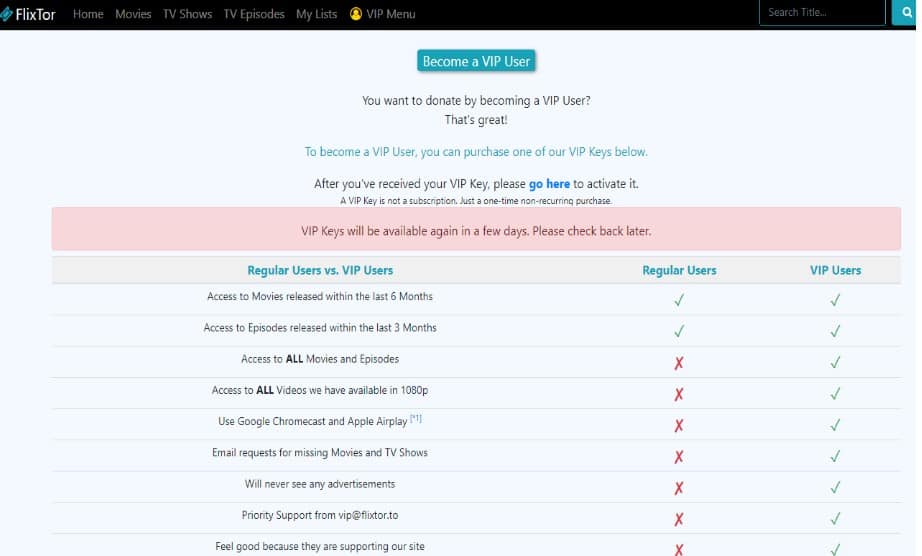Click 'A VIP Key is not a subscription' note
Viewport: 922px width, 556px height.
476,201
